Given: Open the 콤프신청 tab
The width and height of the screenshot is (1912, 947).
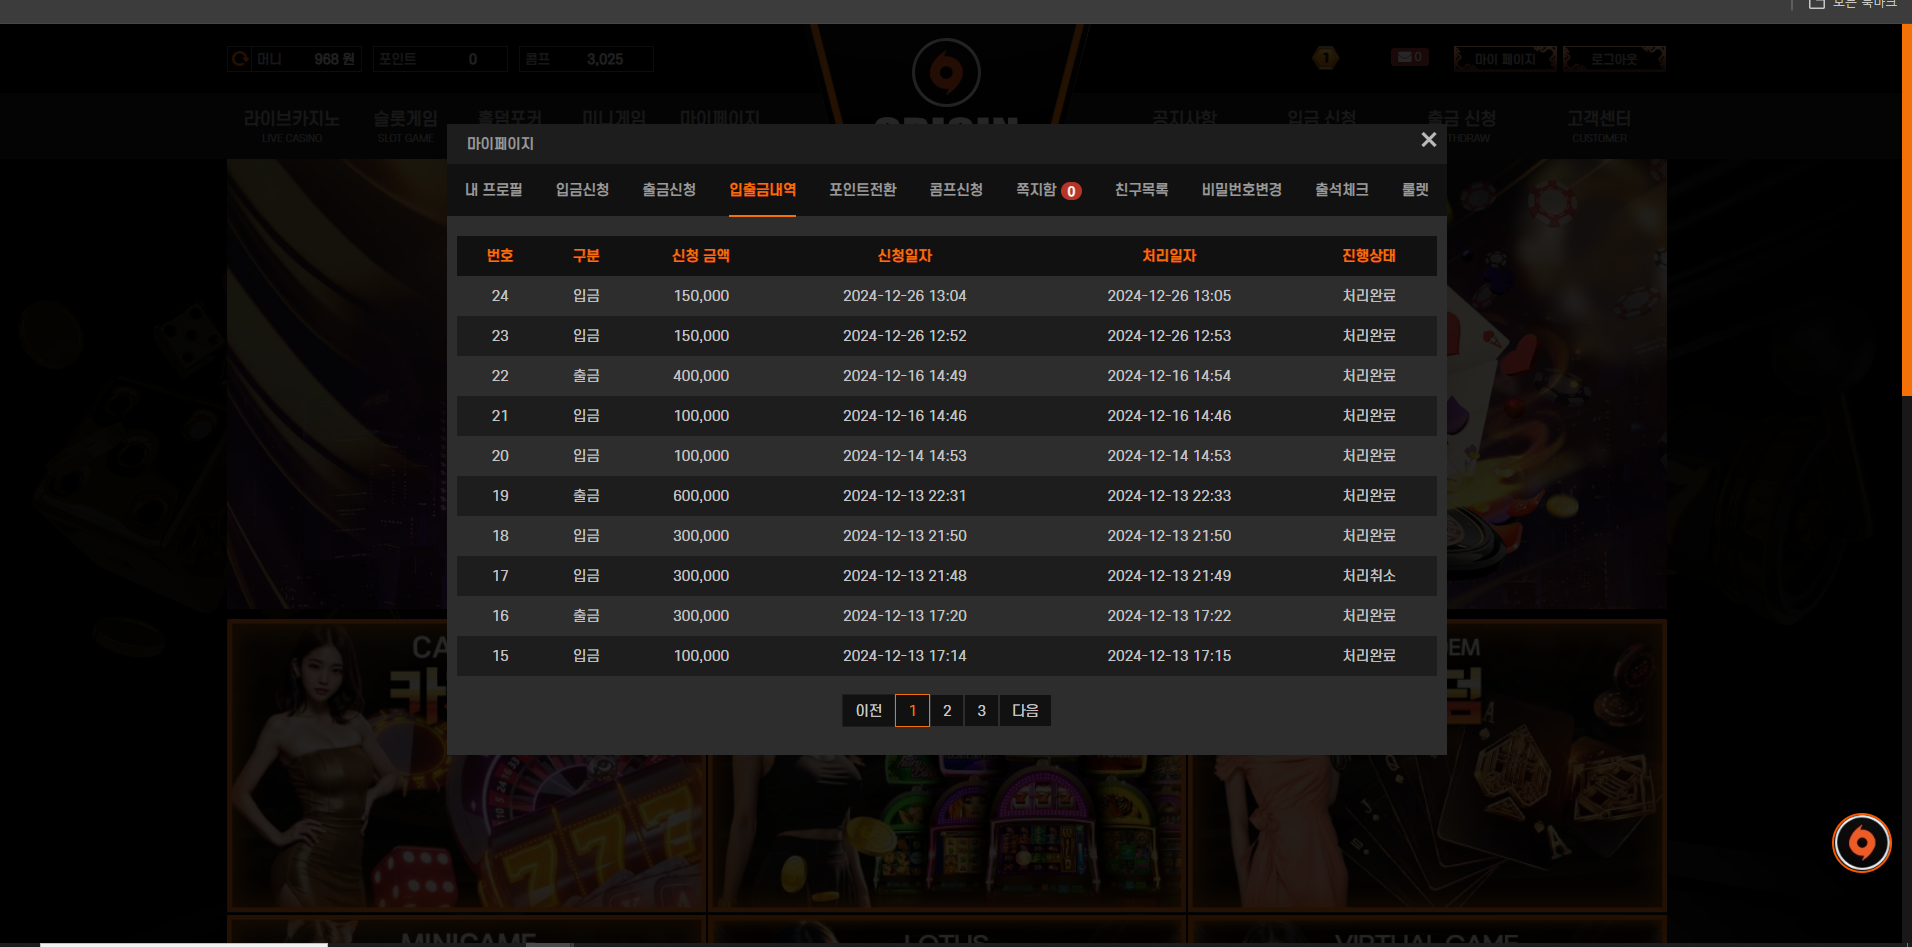Looking at the screenshot, I should (x=956, y=189).
